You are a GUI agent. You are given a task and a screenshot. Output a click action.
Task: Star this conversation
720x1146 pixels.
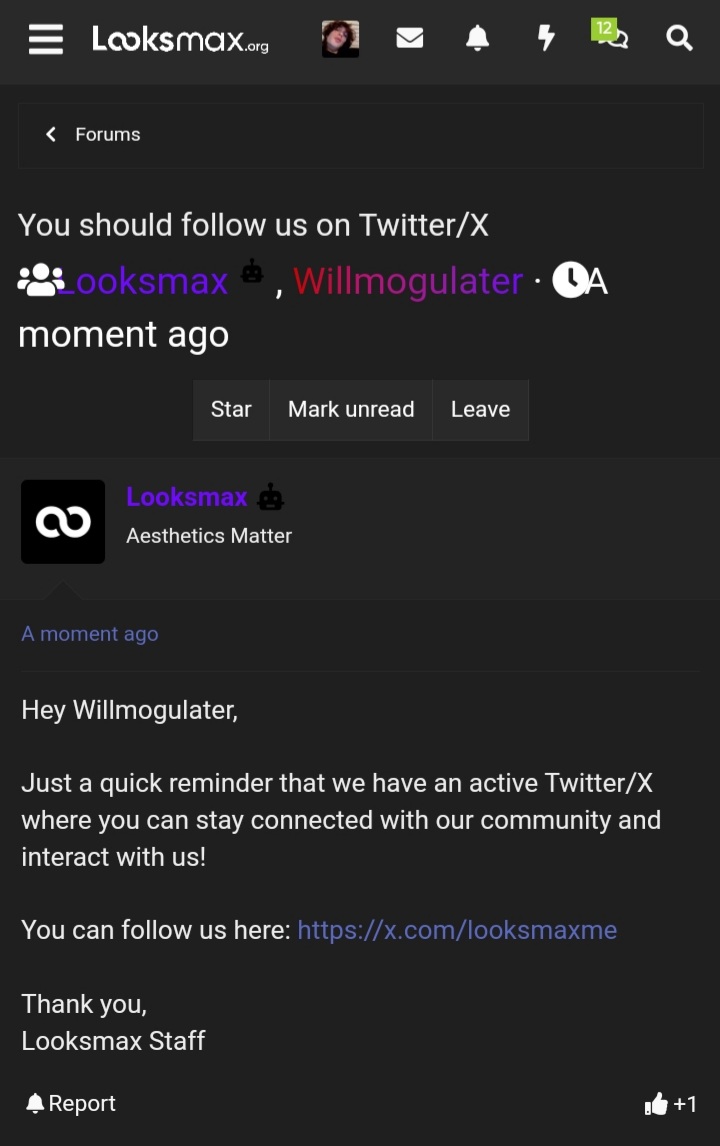tap(231, 409)
